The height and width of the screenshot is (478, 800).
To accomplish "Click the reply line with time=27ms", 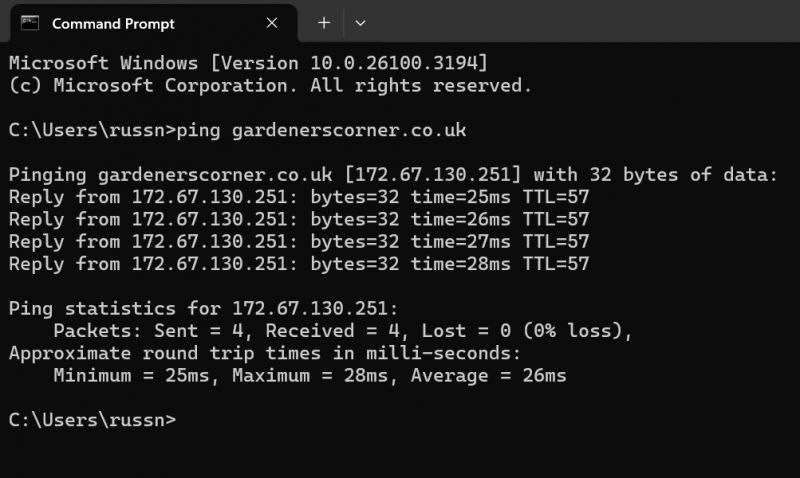I will point(299,242).
